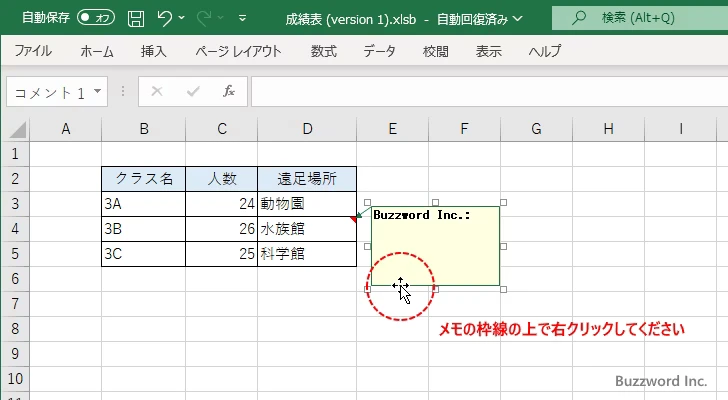728x400 pixels.
Task: Open the ページ レイアウト tab
Action: (238, 51)
